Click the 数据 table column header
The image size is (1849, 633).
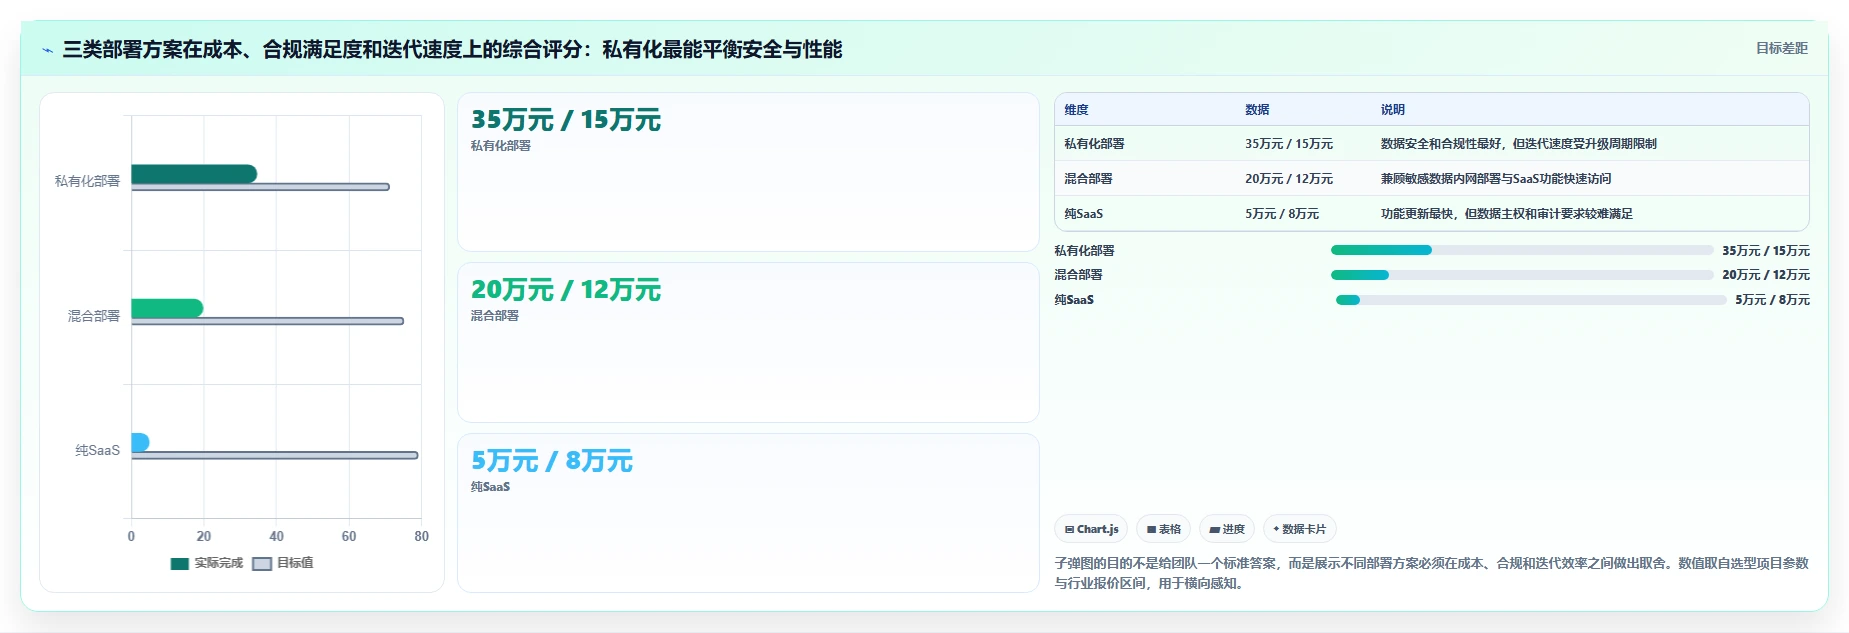pos(1257,110)
